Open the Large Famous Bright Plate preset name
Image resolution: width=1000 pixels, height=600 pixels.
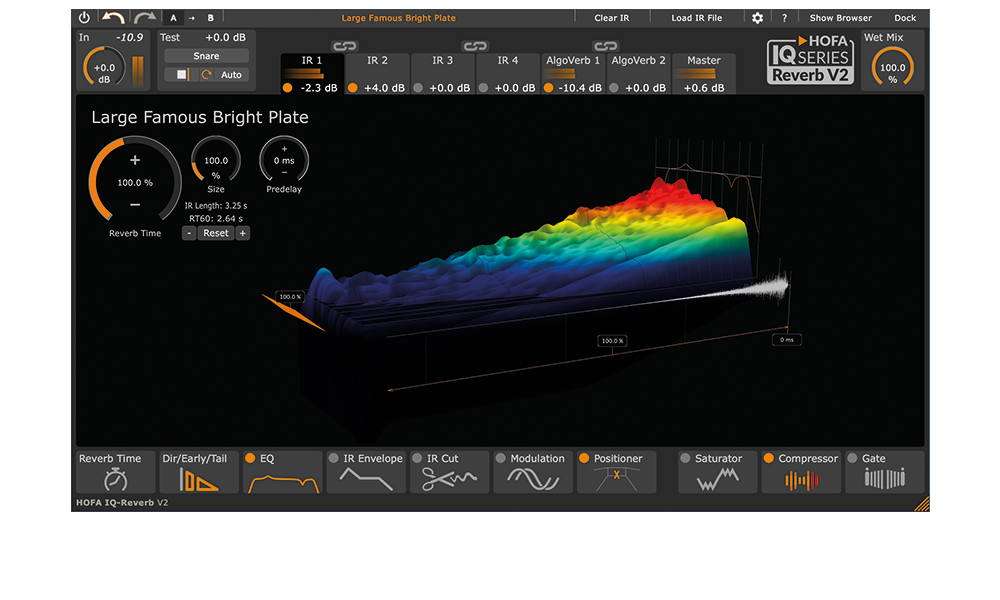coord(399,18)
